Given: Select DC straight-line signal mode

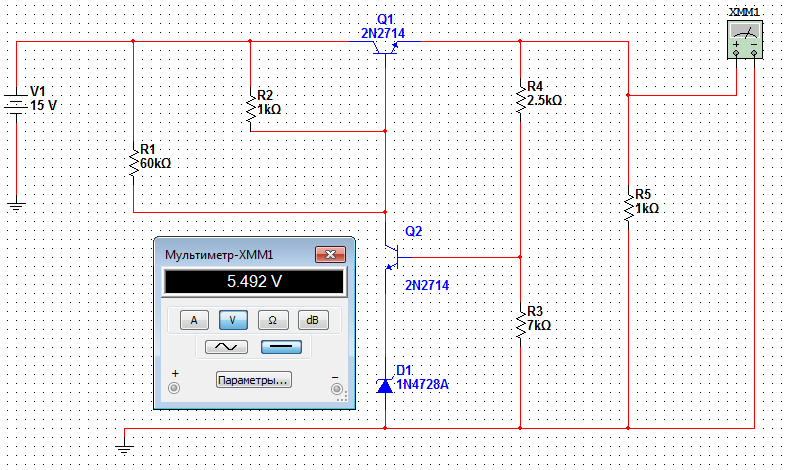Looking at the screenshot, I should tap(281, 347).
